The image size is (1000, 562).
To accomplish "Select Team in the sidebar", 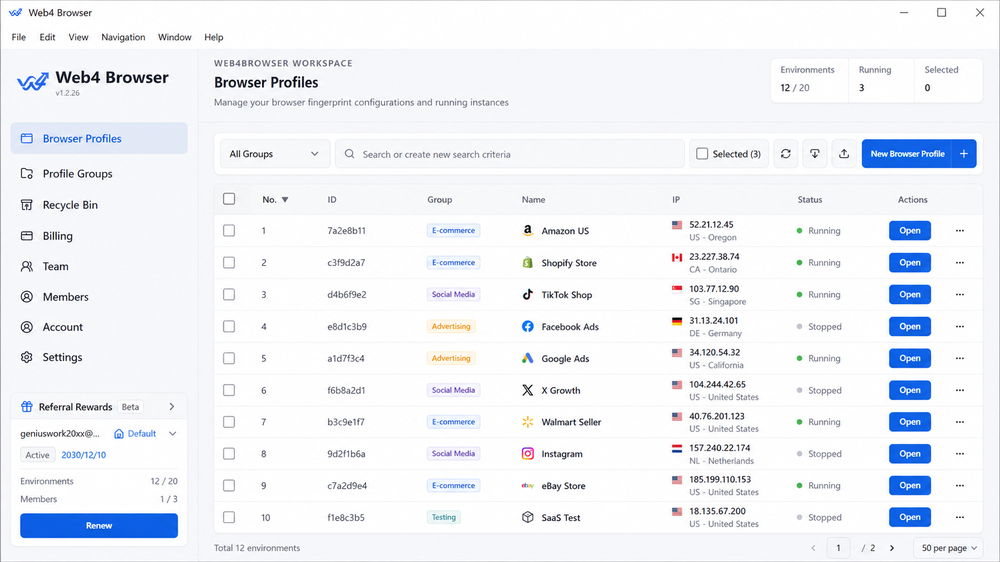I will (x=99, y=266).
